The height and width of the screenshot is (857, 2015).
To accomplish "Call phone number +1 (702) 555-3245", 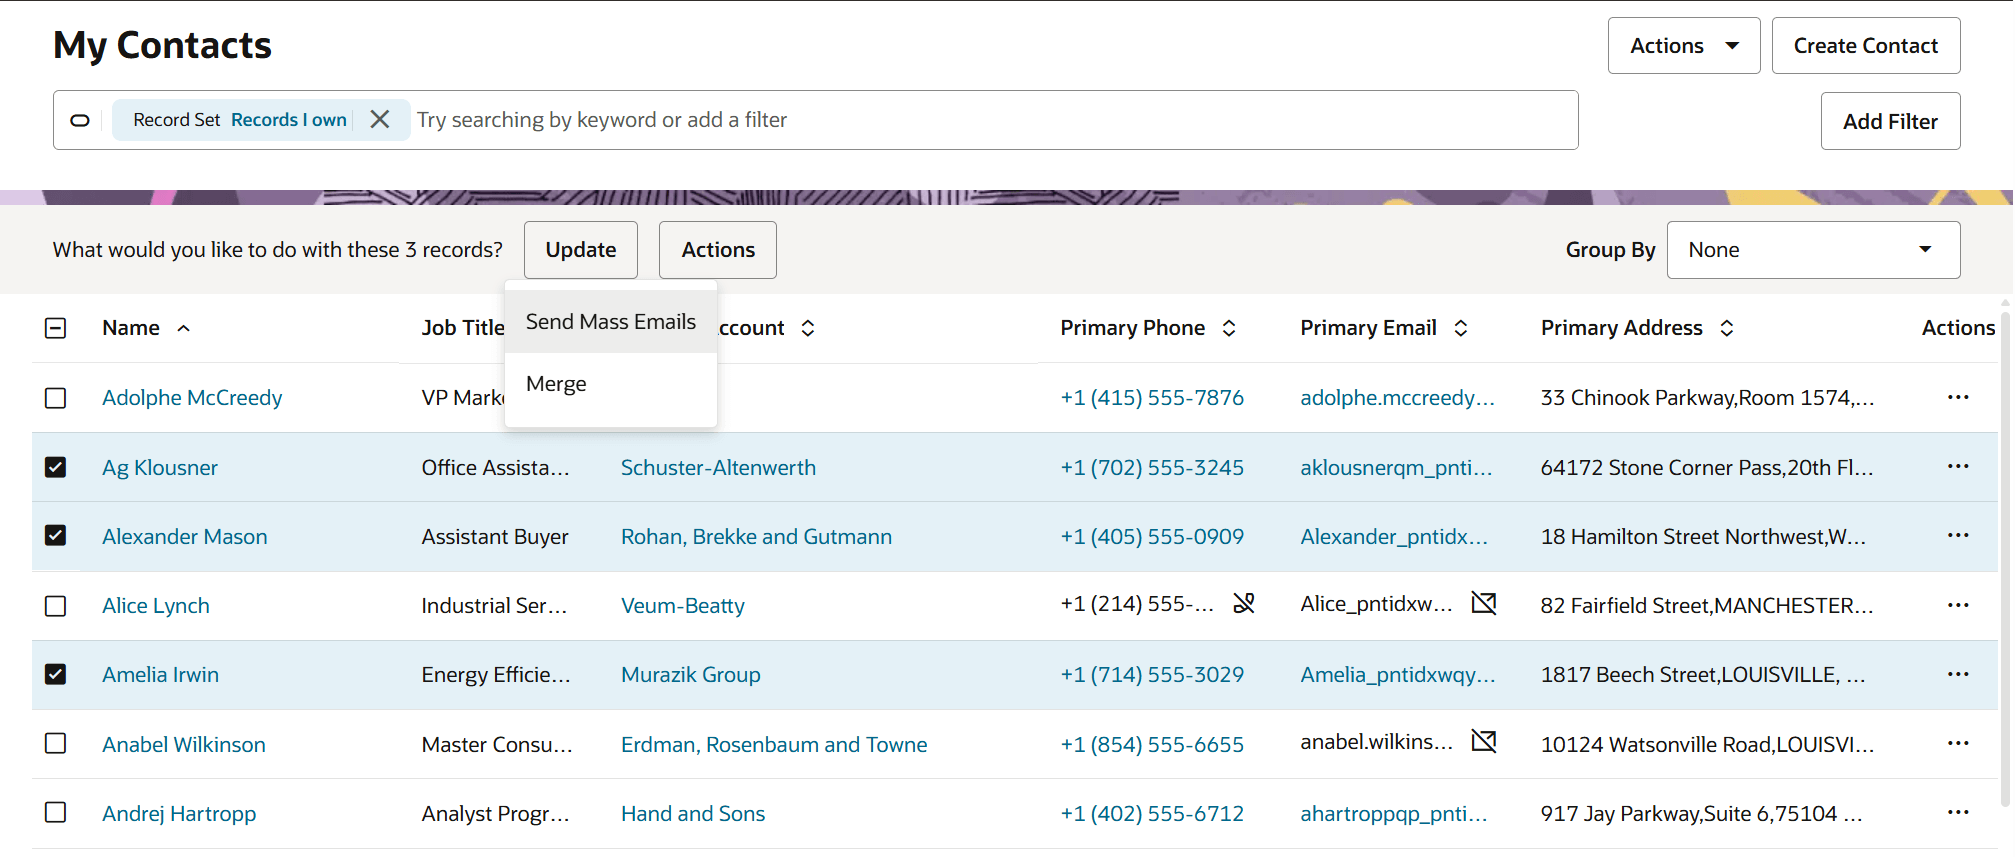I will click(1152, 468).
